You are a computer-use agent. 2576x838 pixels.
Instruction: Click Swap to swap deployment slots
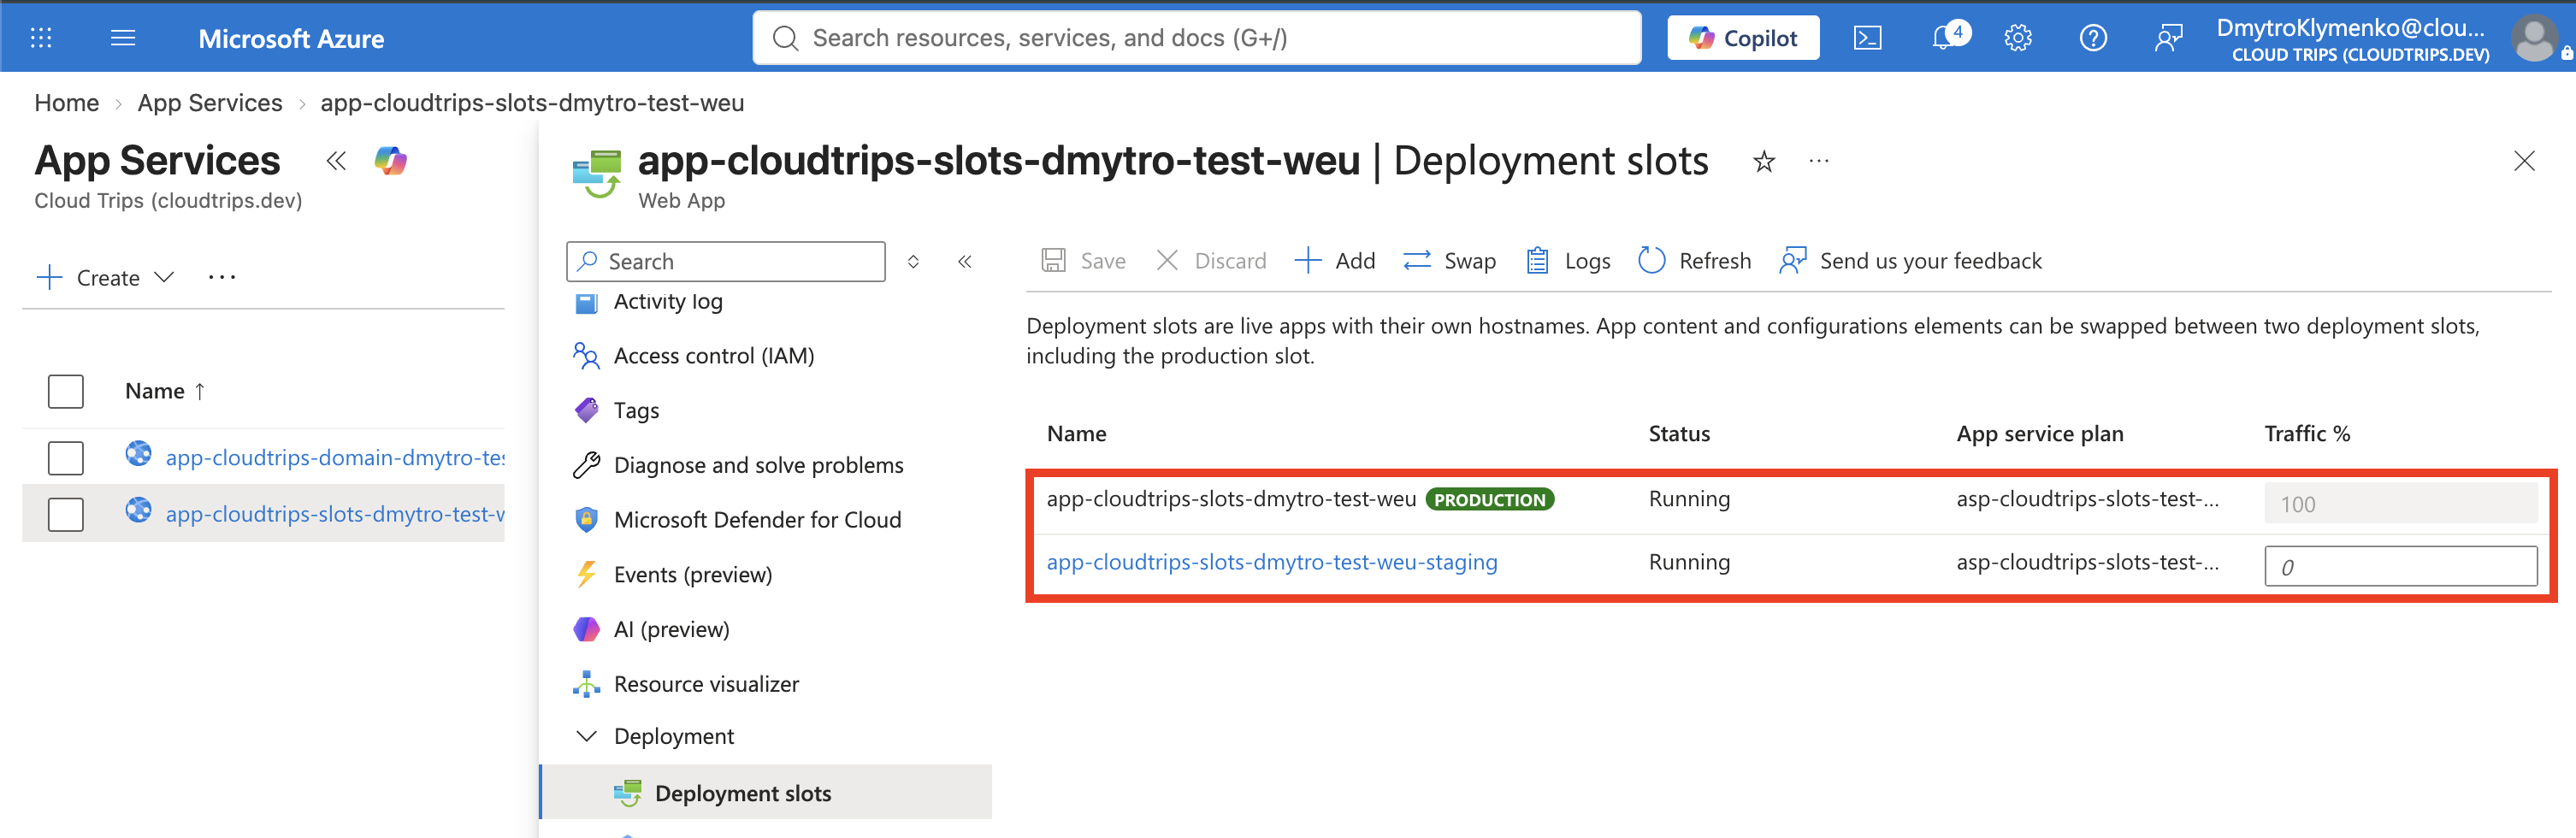click(x=1450, y=261)
